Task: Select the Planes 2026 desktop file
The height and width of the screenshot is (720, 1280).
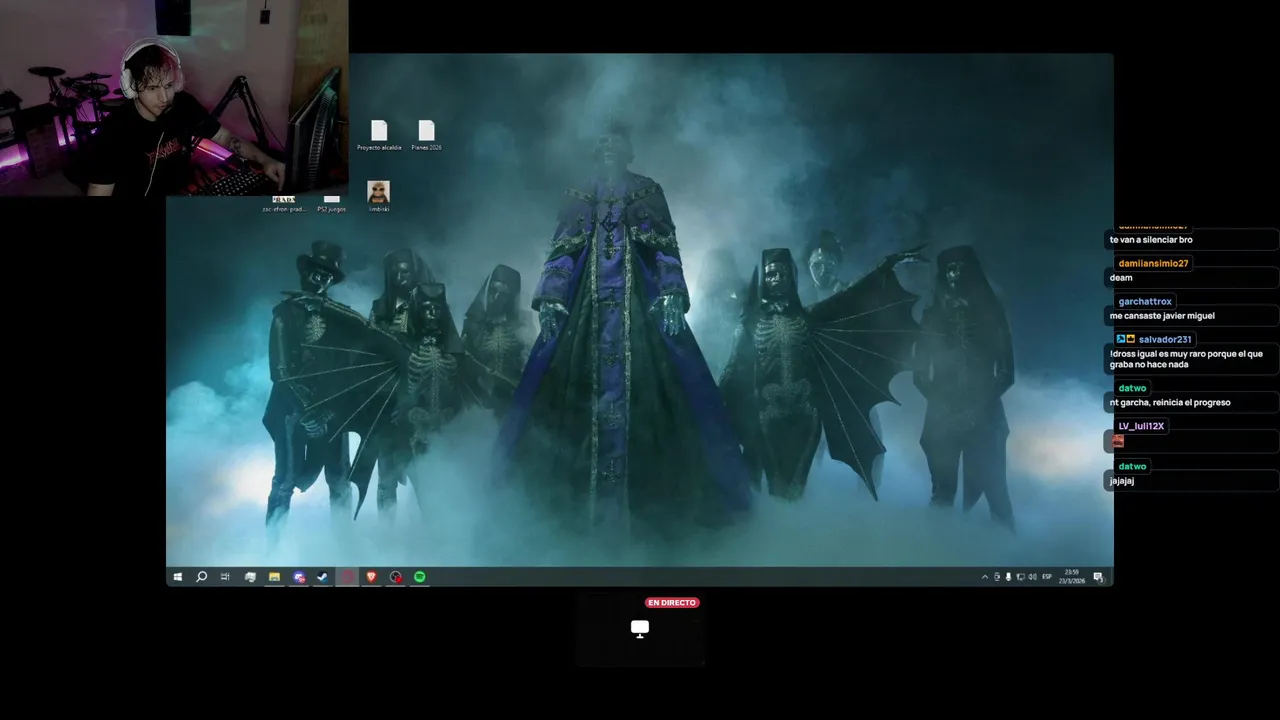Action: point(427,135)
